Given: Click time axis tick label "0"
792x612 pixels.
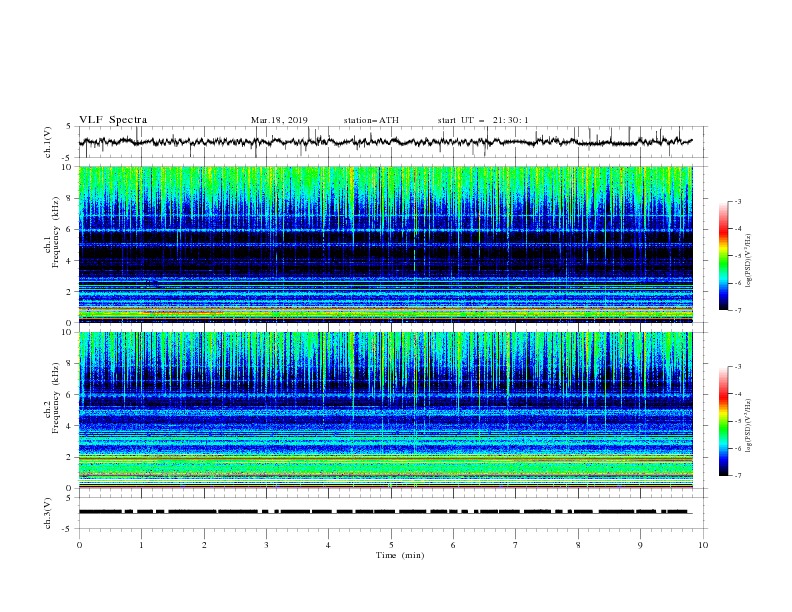Looking at the screenshot, I should pos(79,545).
